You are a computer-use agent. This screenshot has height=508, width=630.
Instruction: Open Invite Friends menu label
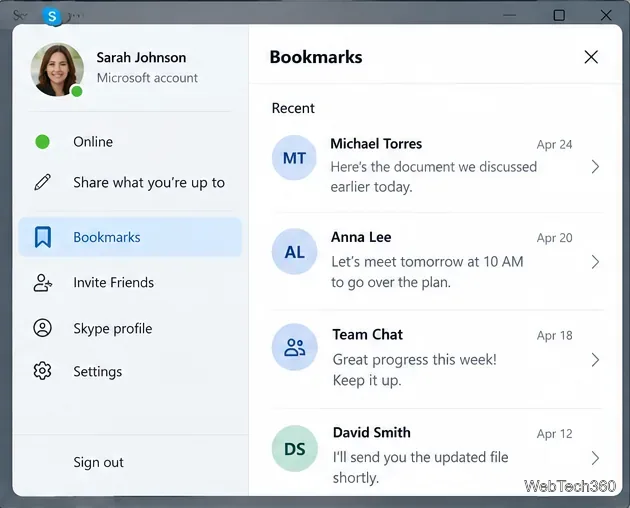pyautogui.click(x=113, y=283)
